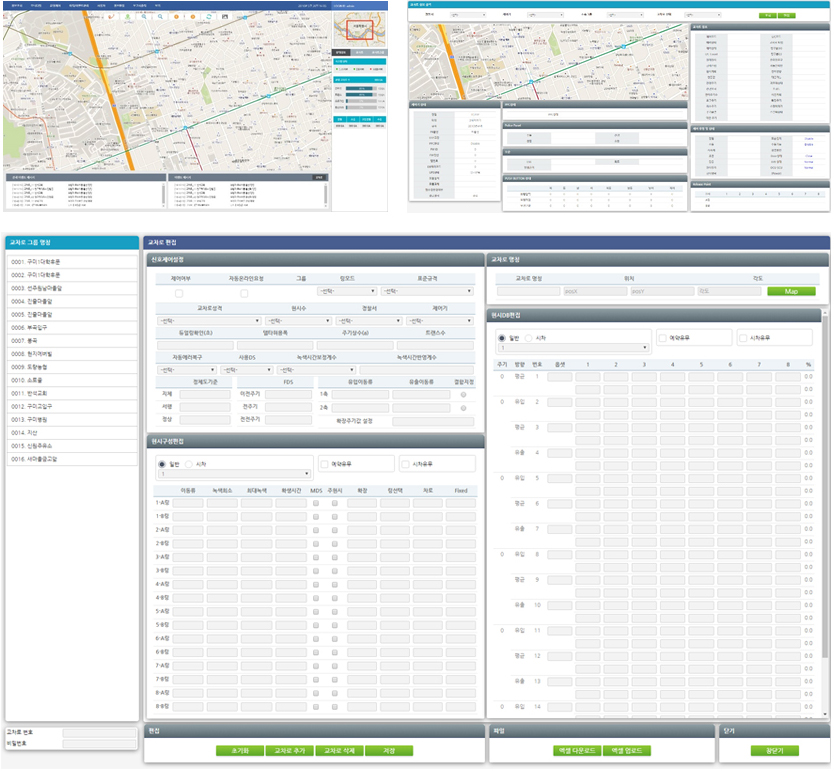Select group item 0007 in the list

pos(72,341)
